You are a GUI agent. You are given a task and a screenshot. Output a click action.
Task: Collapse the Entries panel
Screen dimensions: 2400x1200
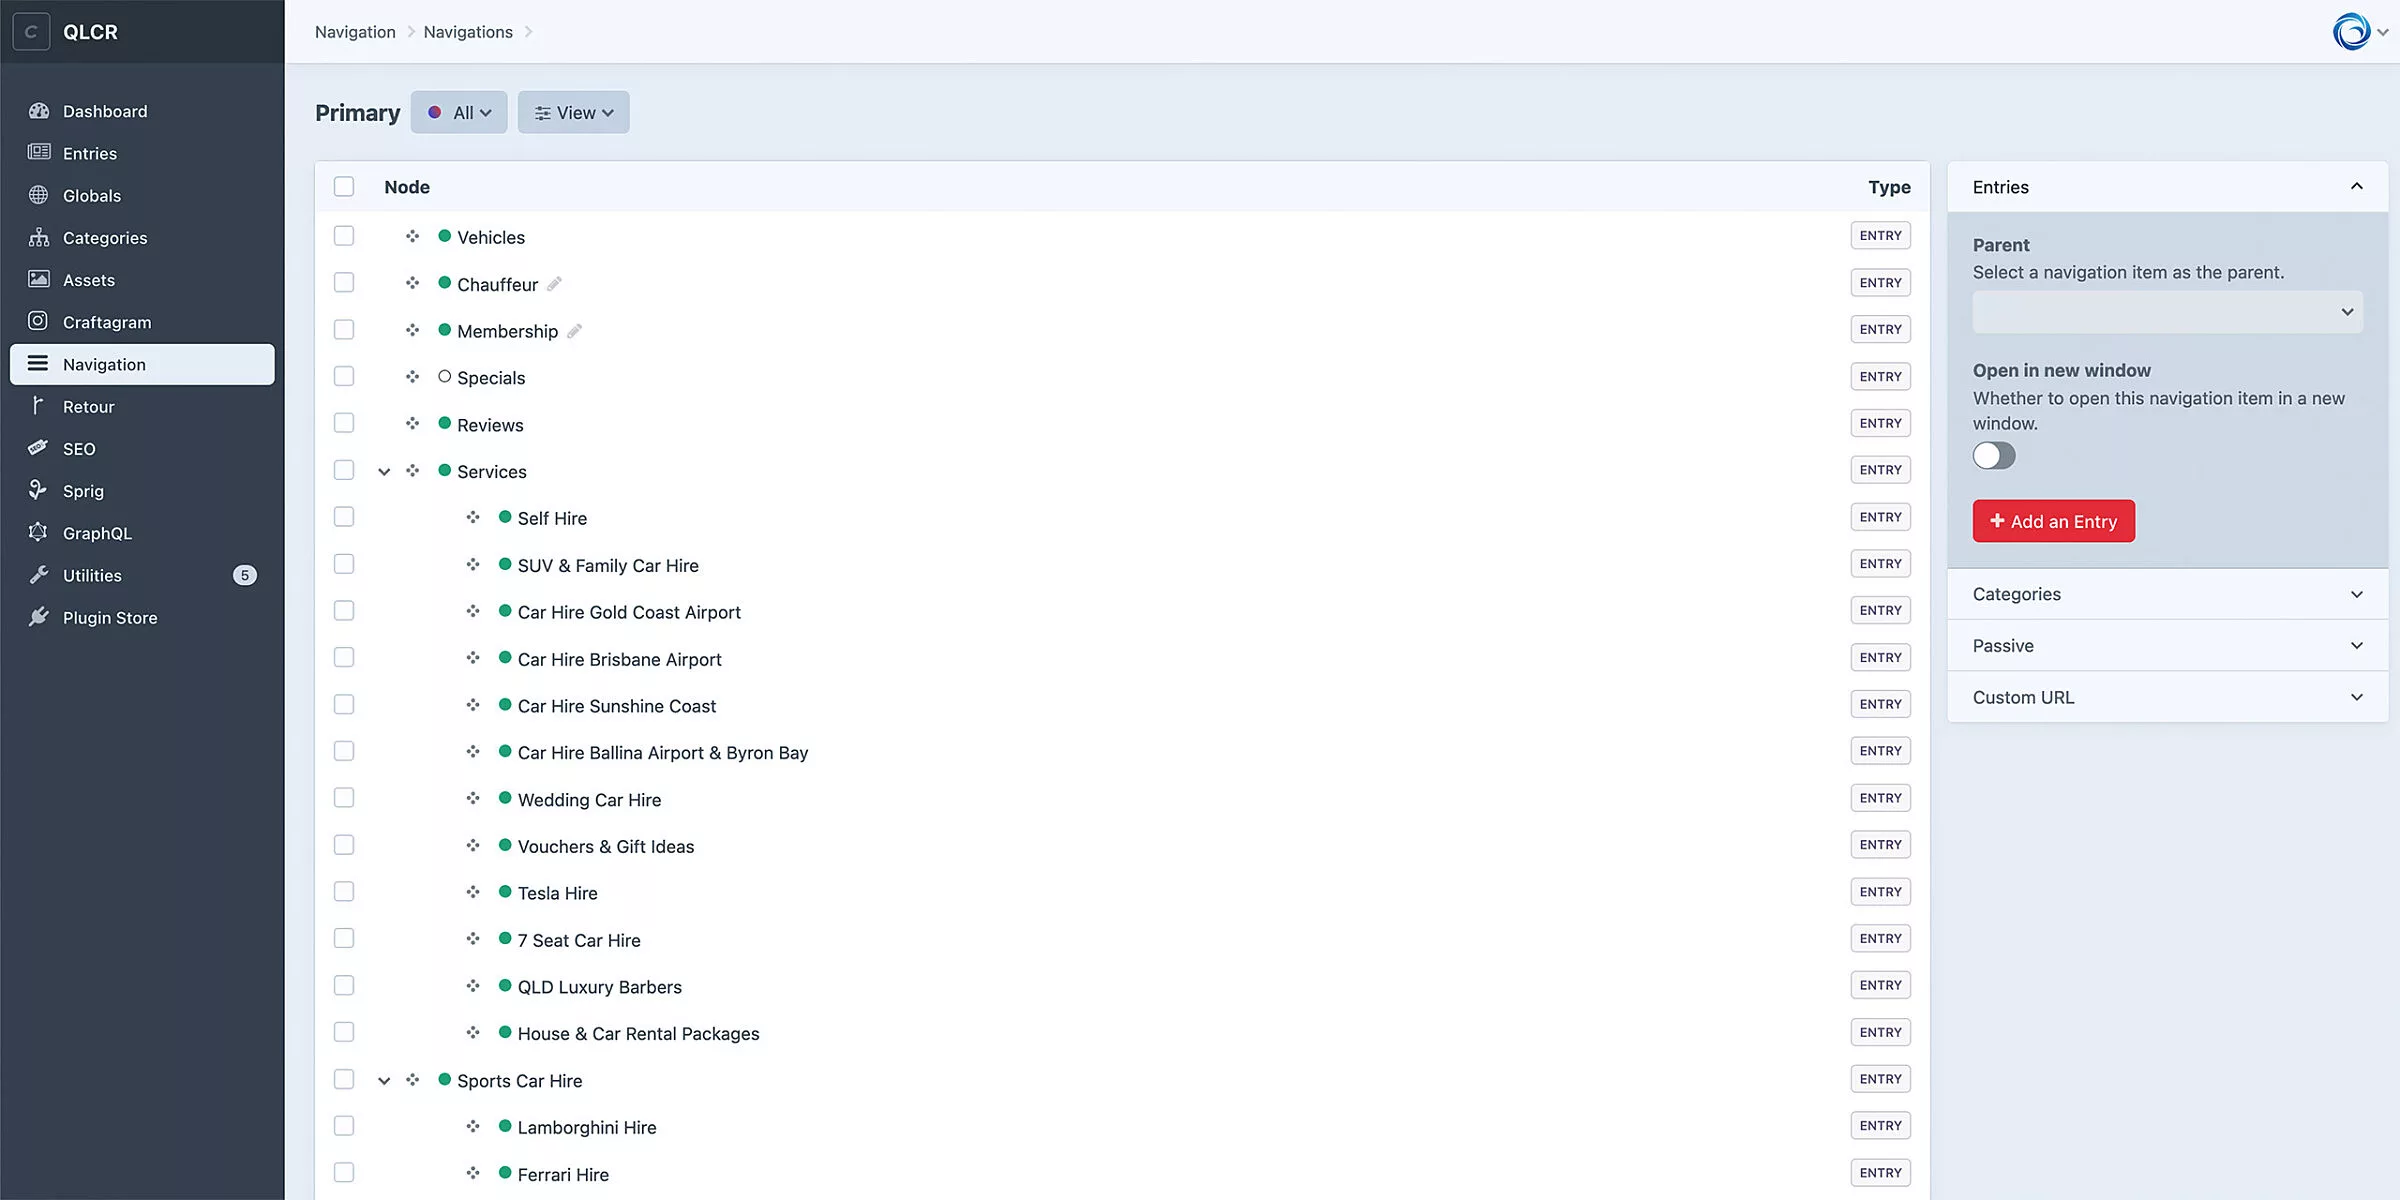click(x=2168, y=187)
